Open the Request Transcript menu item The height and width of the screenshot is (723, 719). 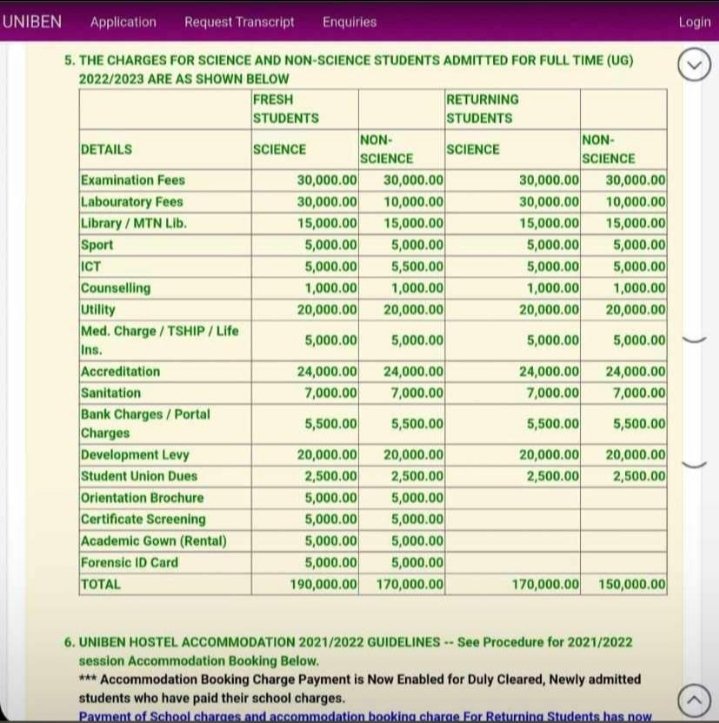[x=239, y=22]
